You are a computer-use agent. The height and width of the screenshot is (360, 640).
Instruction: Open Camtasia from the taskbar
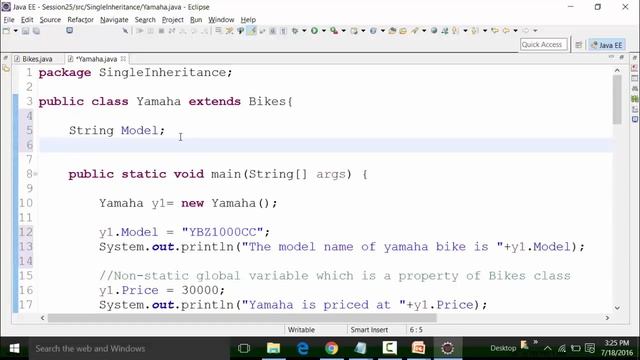[x=389, y=349]
